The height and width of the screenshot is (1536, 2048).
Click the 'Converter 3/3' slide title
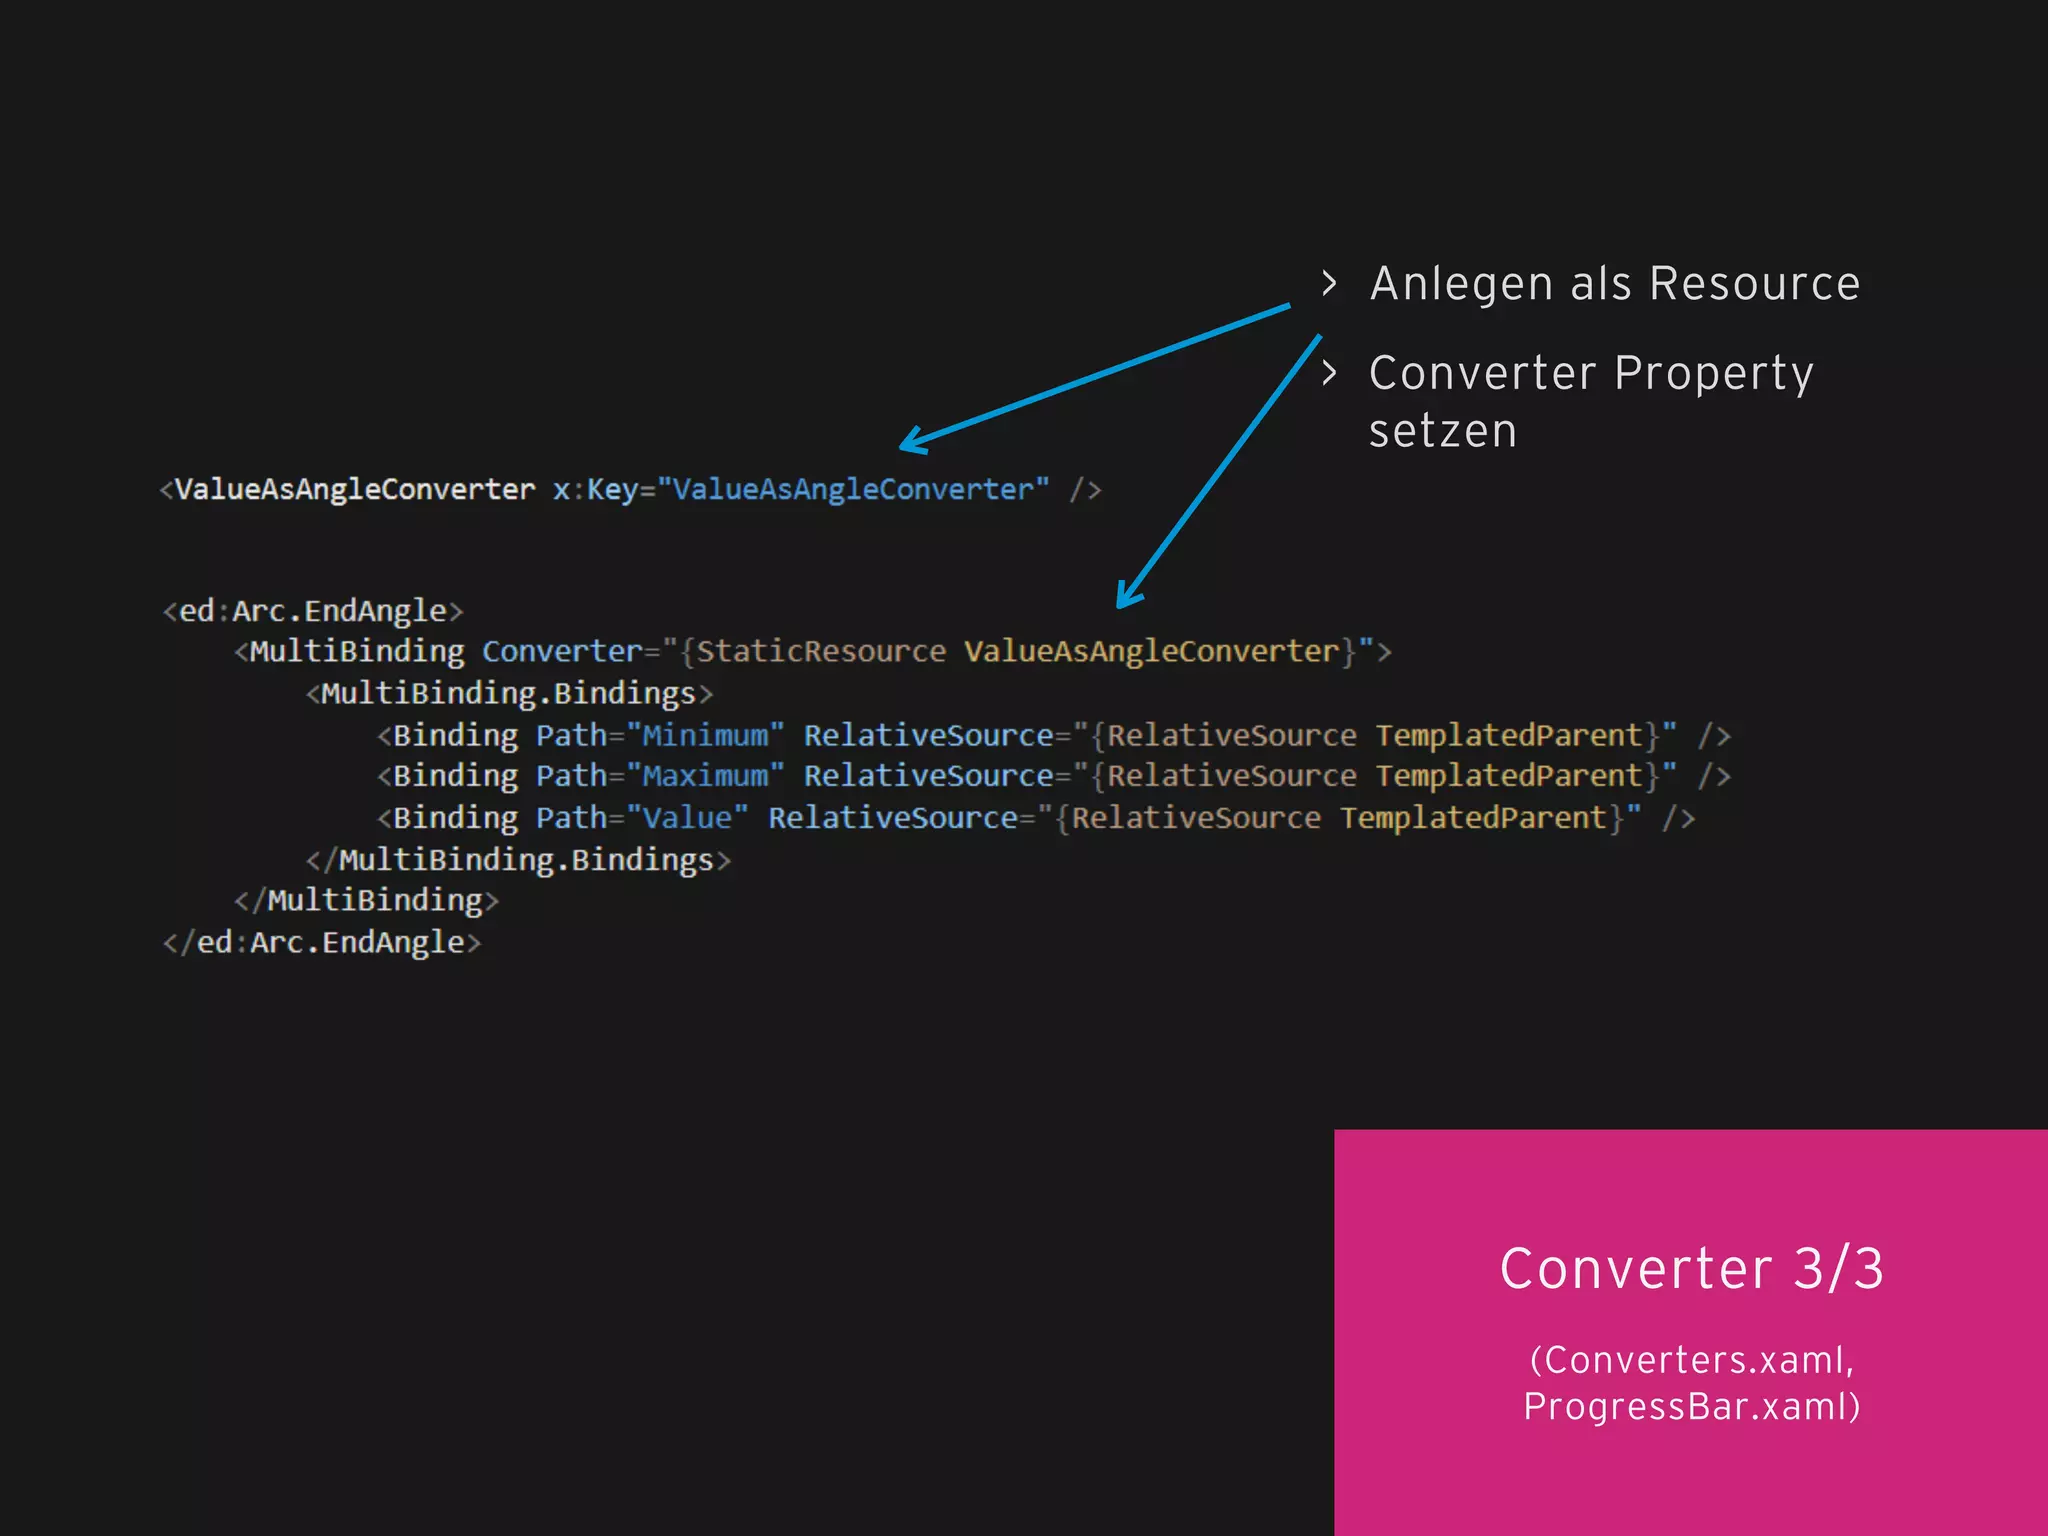1692,1269
